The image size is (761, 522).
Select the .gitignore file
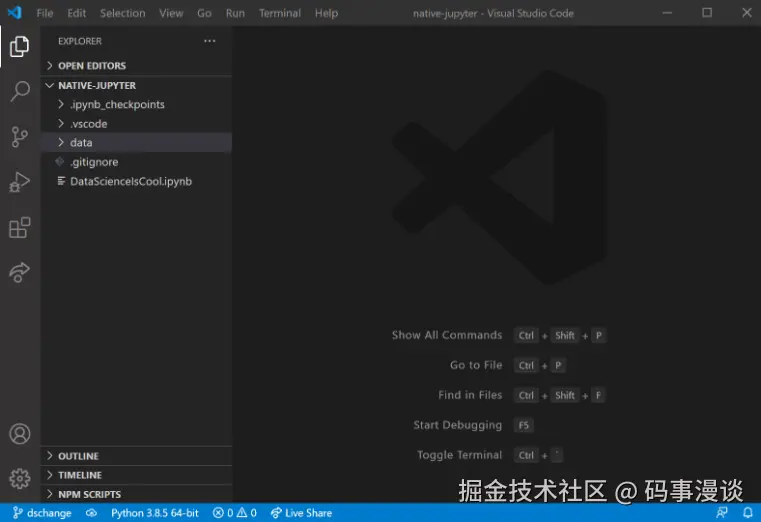coord(137,162)
